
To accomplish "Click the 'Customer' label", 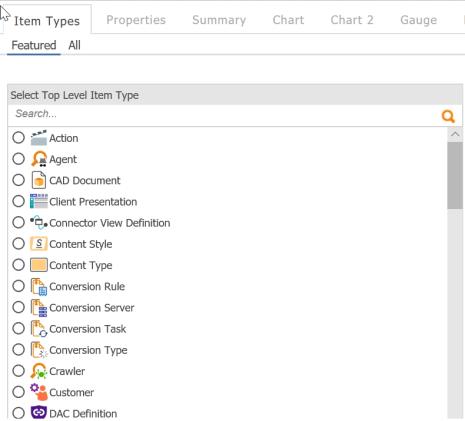I will pos(71,392).
